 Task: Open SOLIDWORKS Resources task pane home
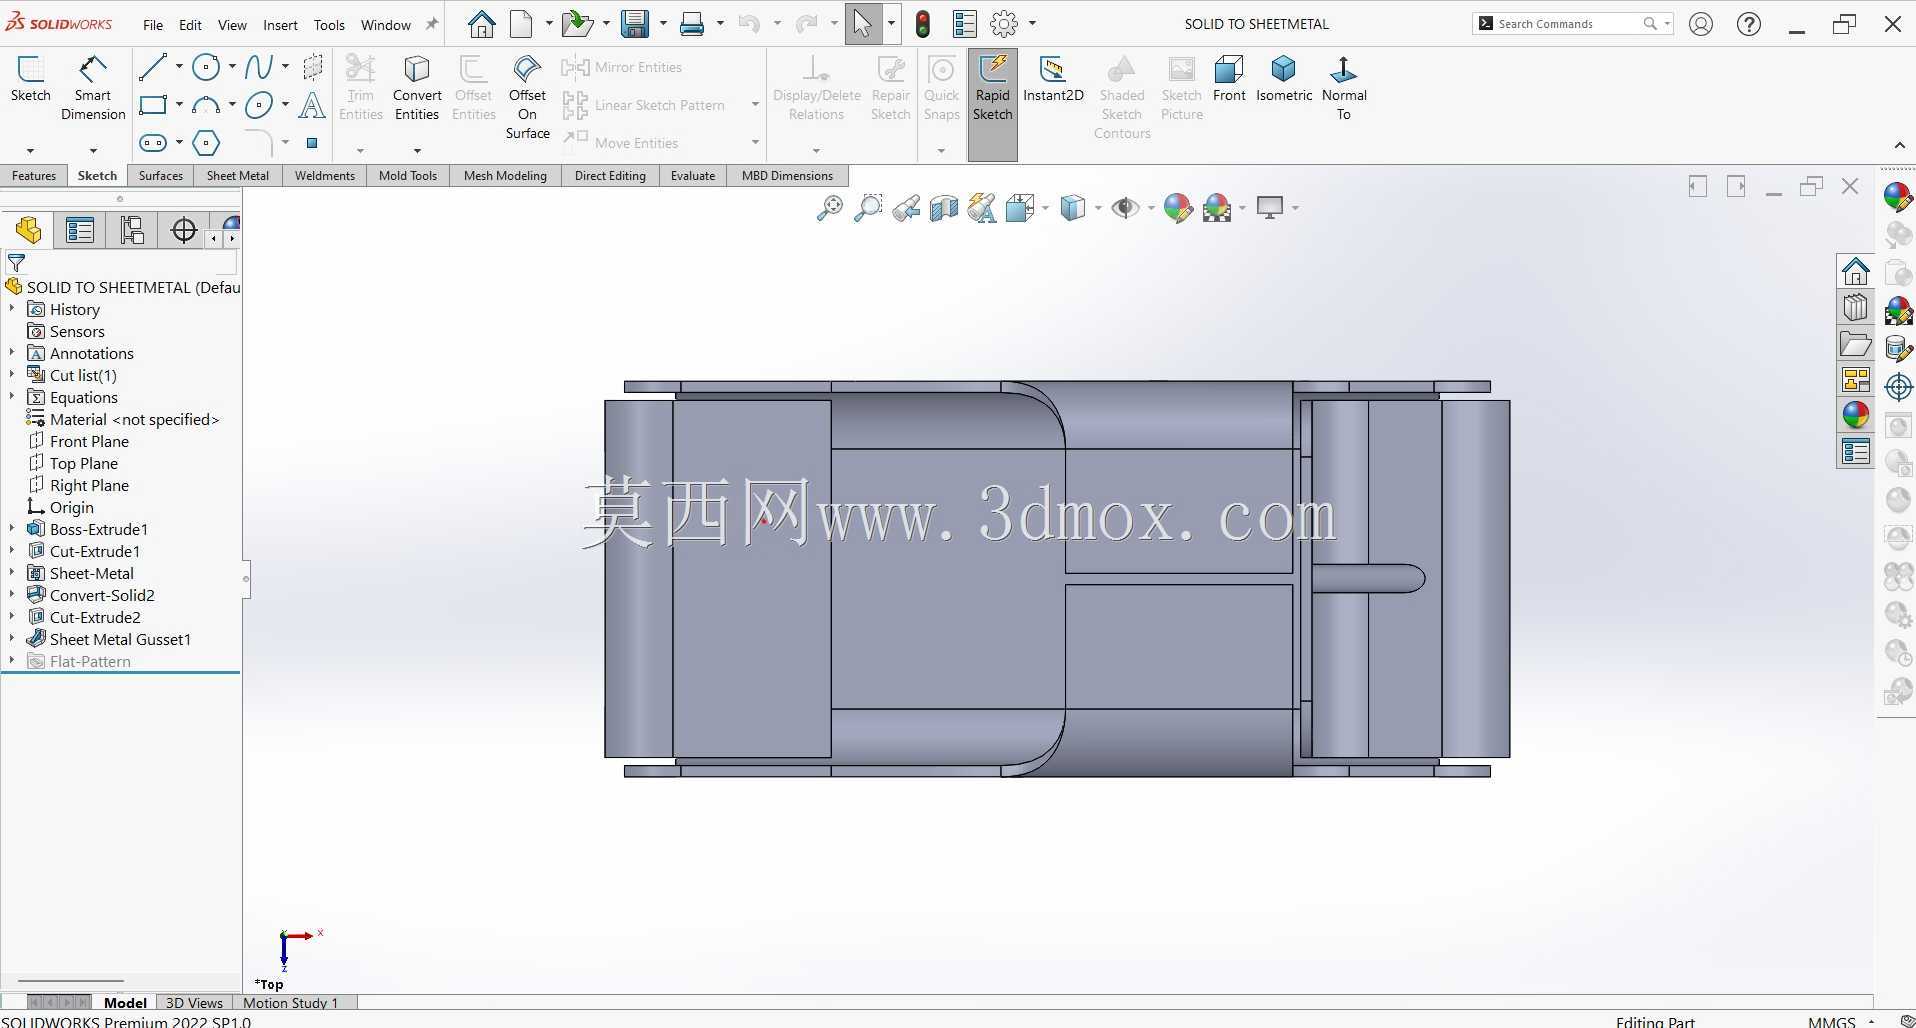tap(1856, 271)
